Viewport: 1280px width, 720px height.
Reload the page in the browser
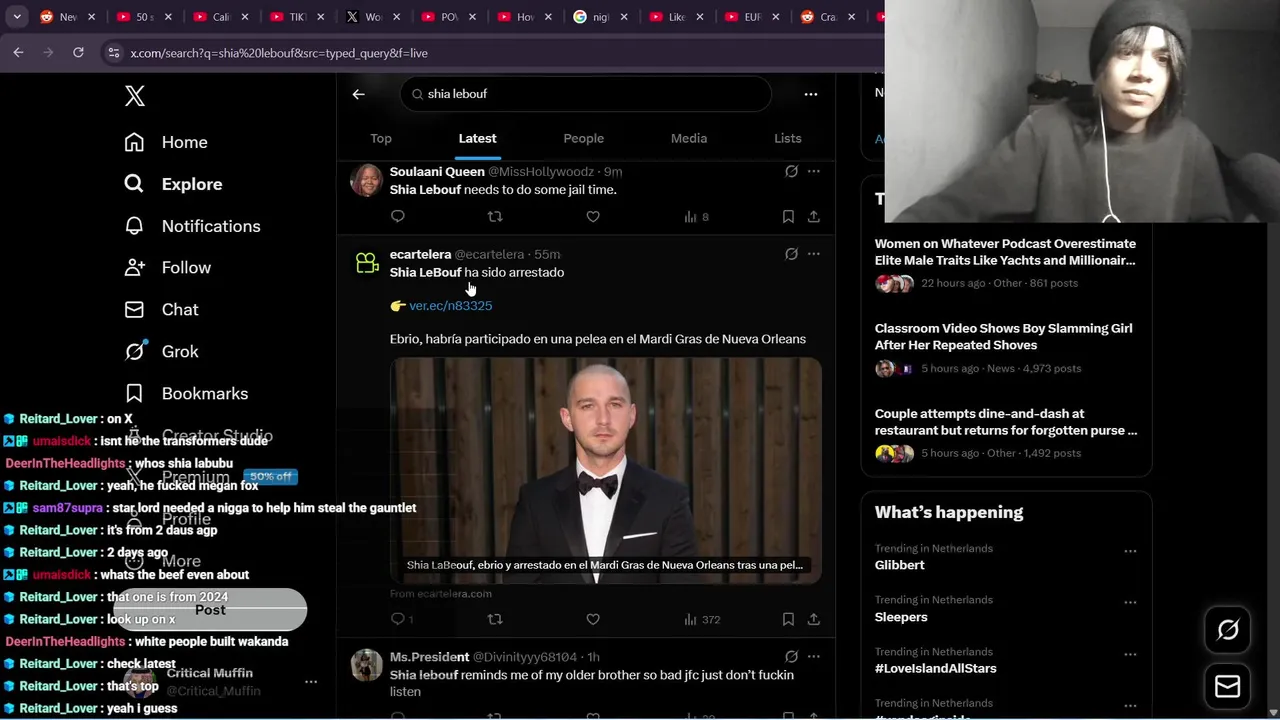[78, 53]
